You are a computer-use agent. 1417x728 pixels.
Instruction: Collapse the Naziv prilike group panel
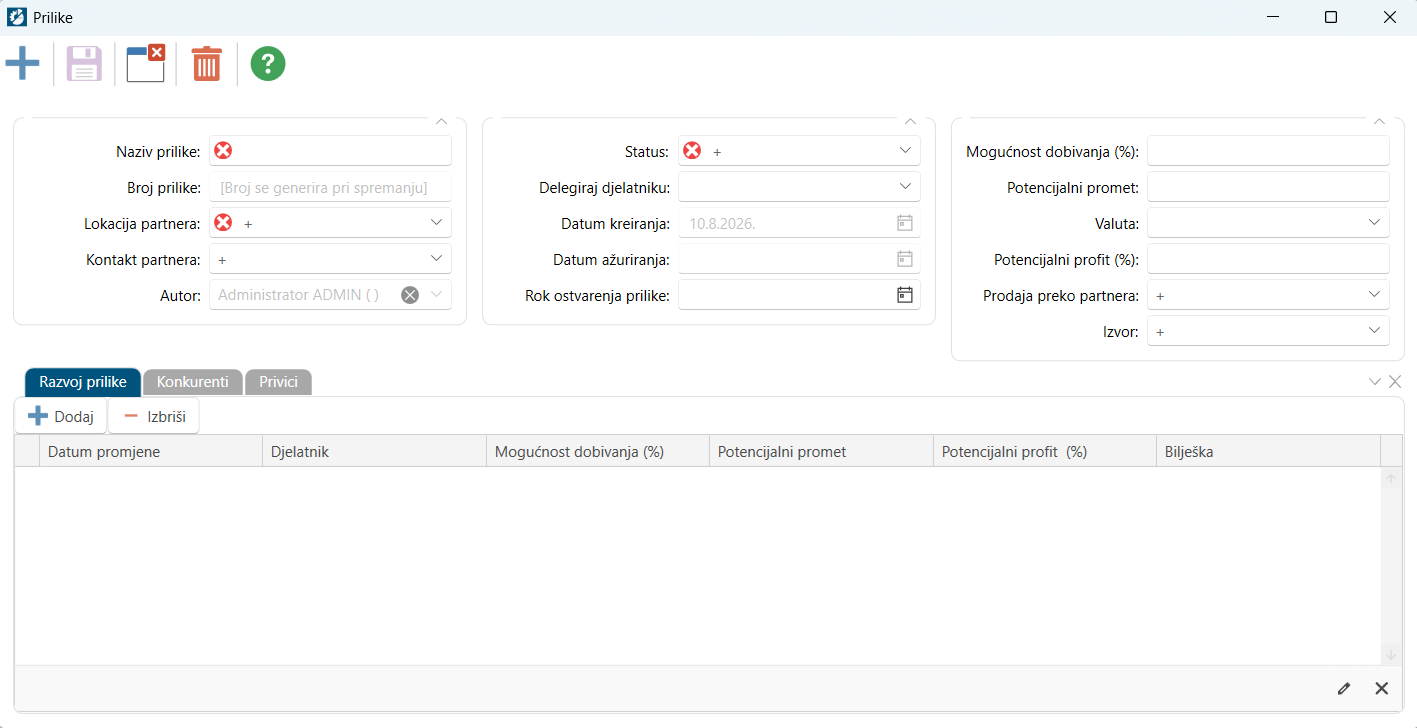point(441,121)
